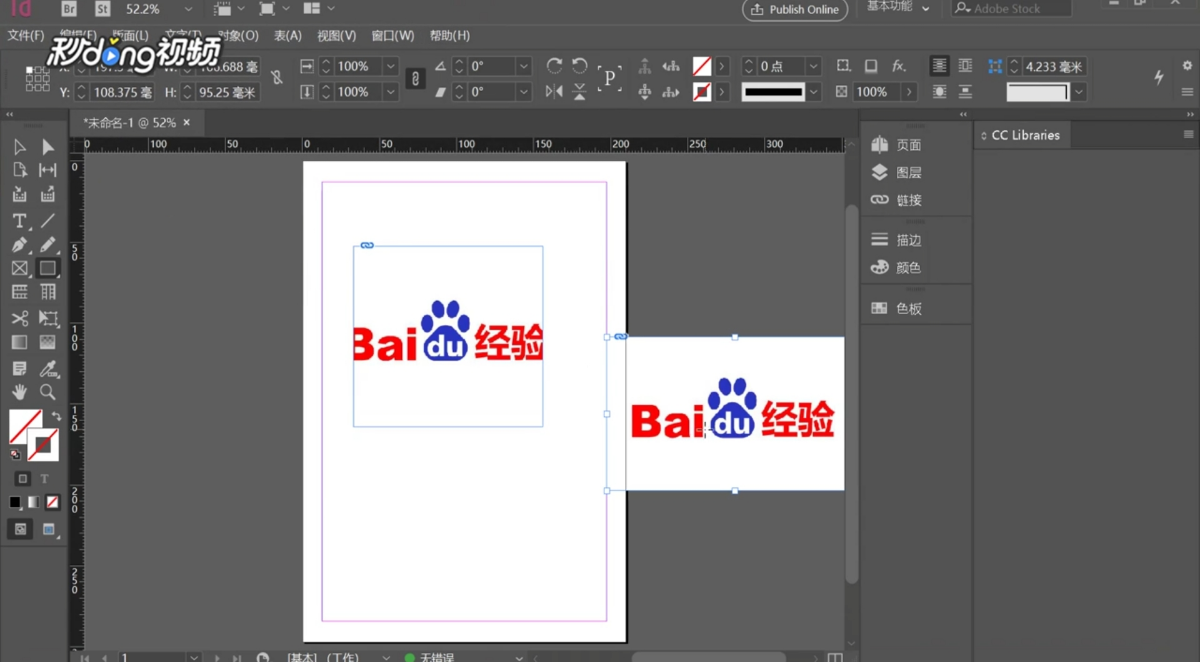Select the Pen tool

(x=20, y=244)
